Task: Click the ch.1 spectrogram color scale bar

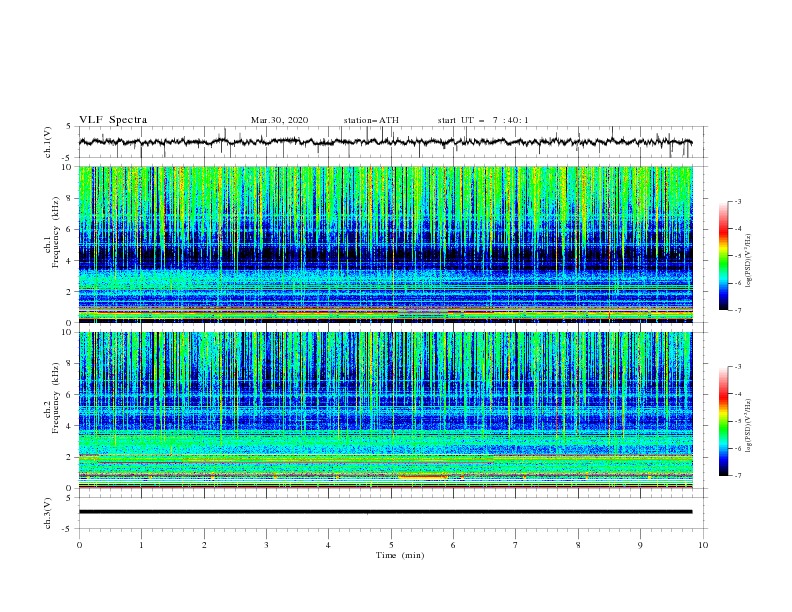Action: coord(723,256)
